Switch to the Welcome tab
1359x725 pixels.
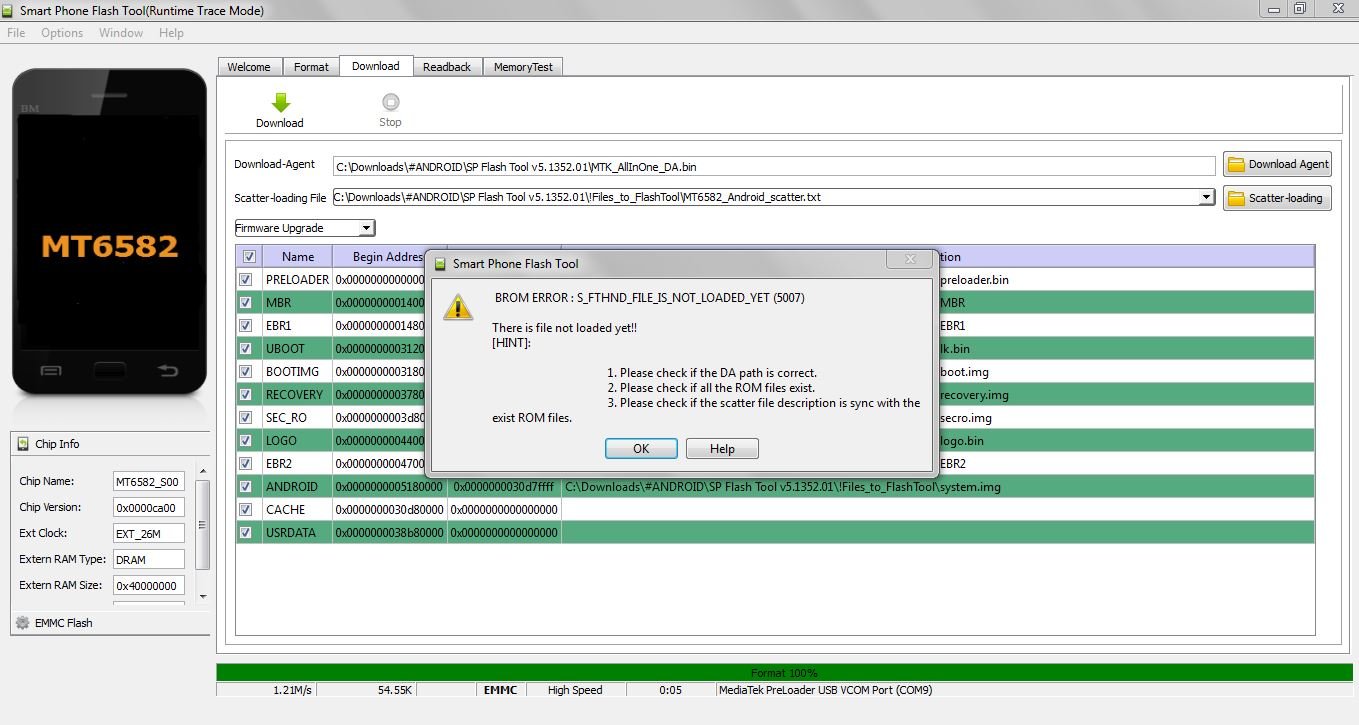tap(249, 67)
